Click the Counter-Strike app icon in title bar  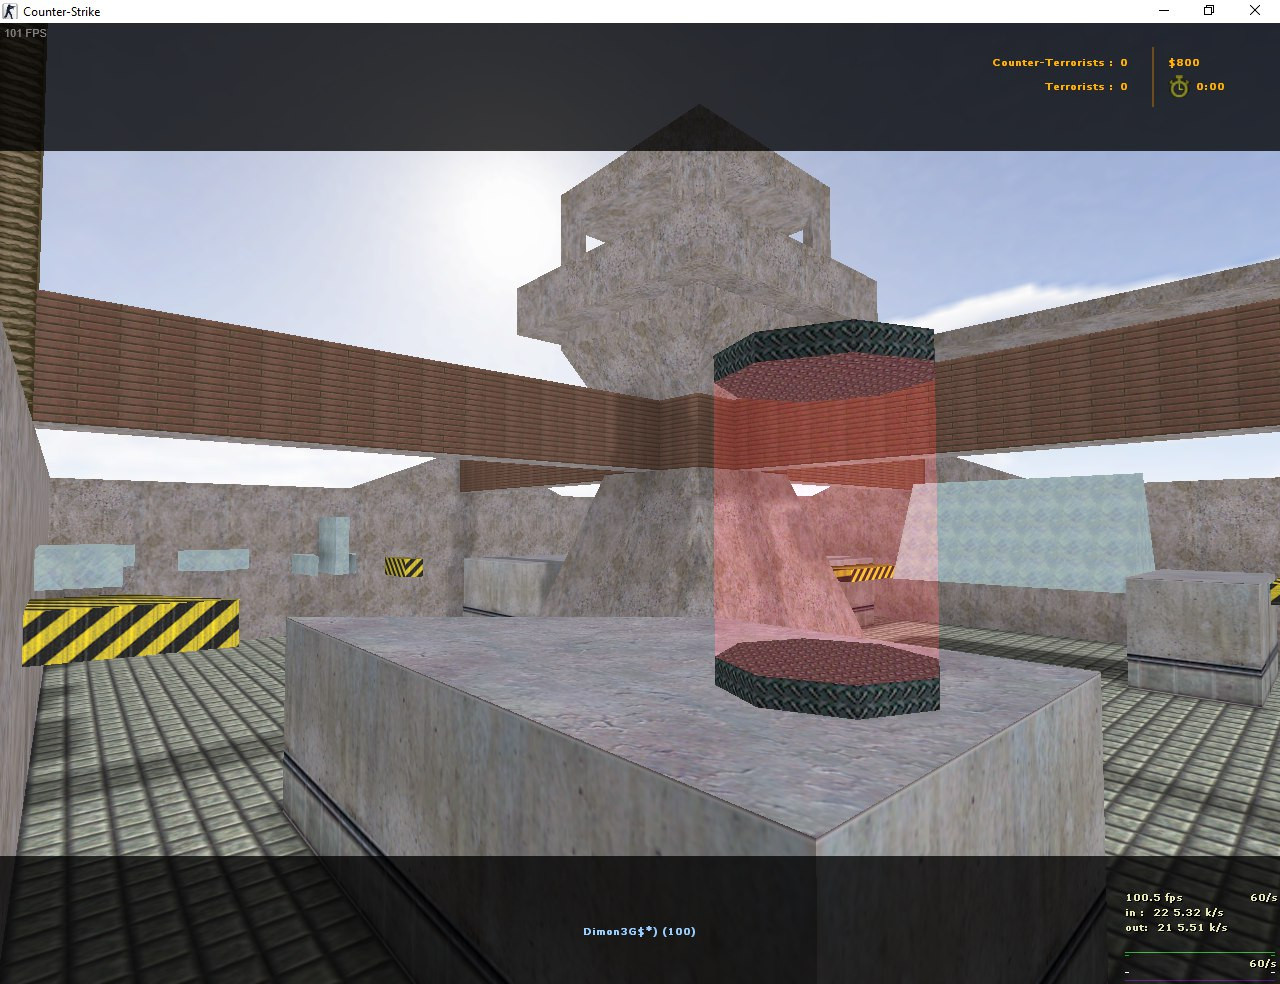pyautogui.click(x=11, y=11)
